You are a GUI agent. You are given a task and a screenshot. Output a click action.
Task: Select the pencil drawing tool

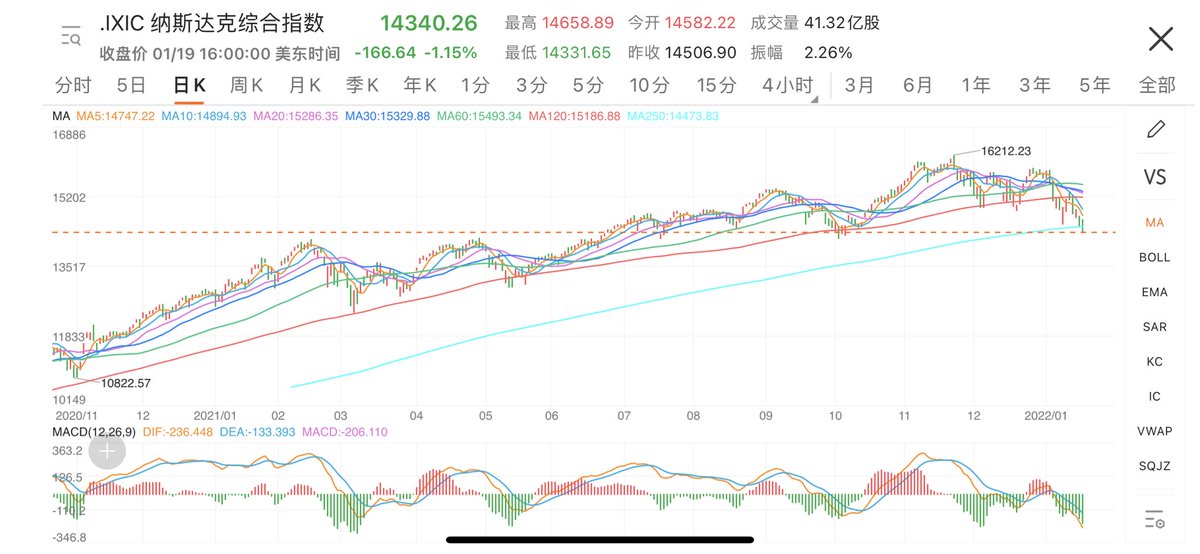point(1155,128)
